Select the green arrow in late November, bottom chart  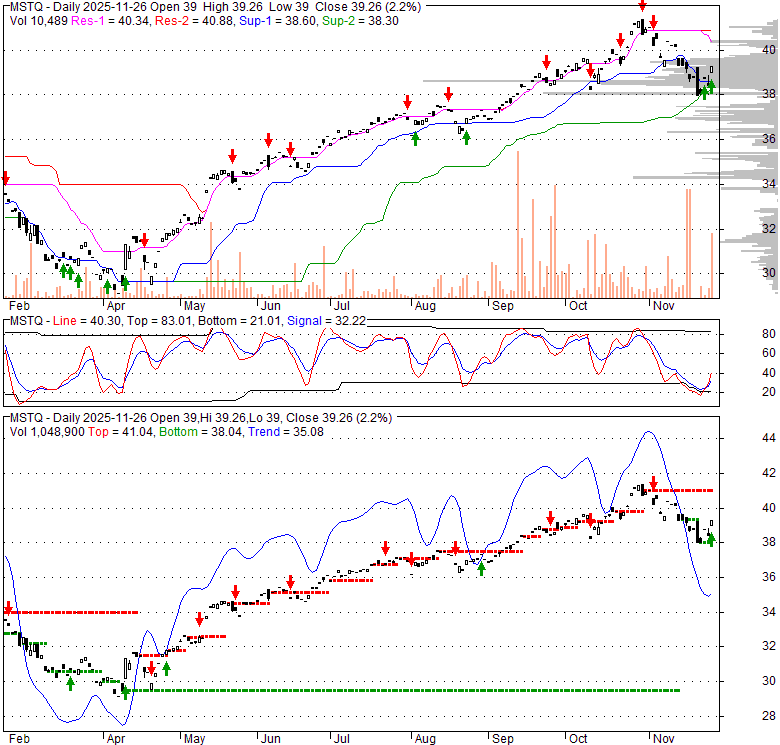pos(711,540)
